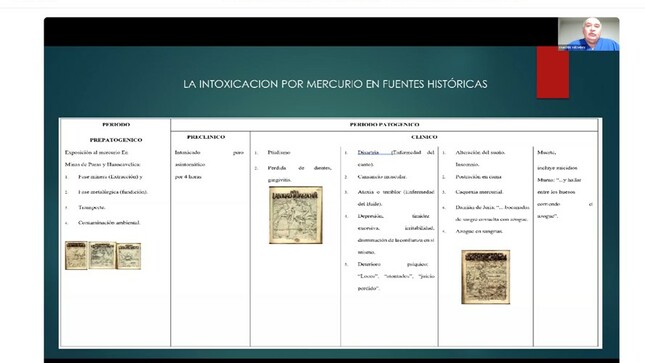Click the PERIODO PATOGENICO table header
645x363 pixels.
click(384, 124)
